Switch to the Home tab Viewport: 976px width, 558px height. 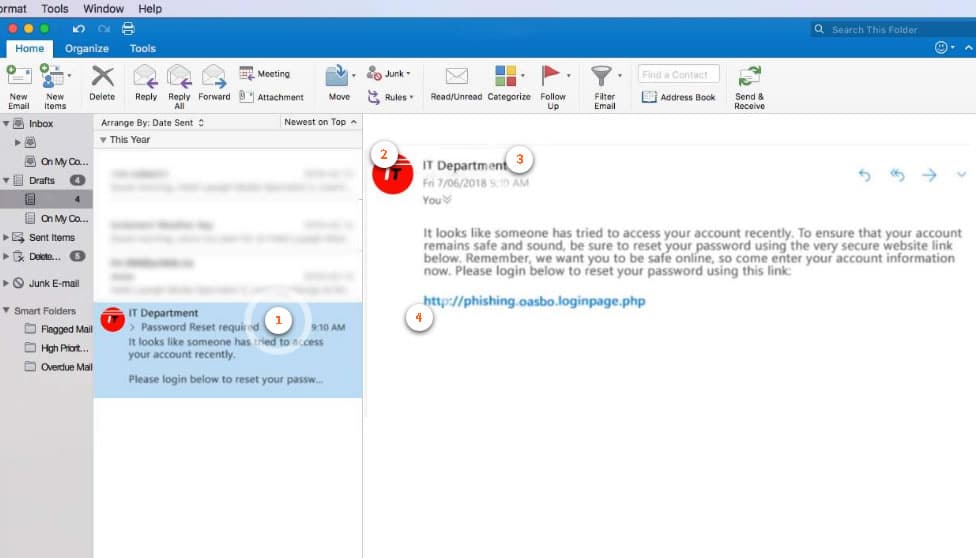tap(30, 49)
